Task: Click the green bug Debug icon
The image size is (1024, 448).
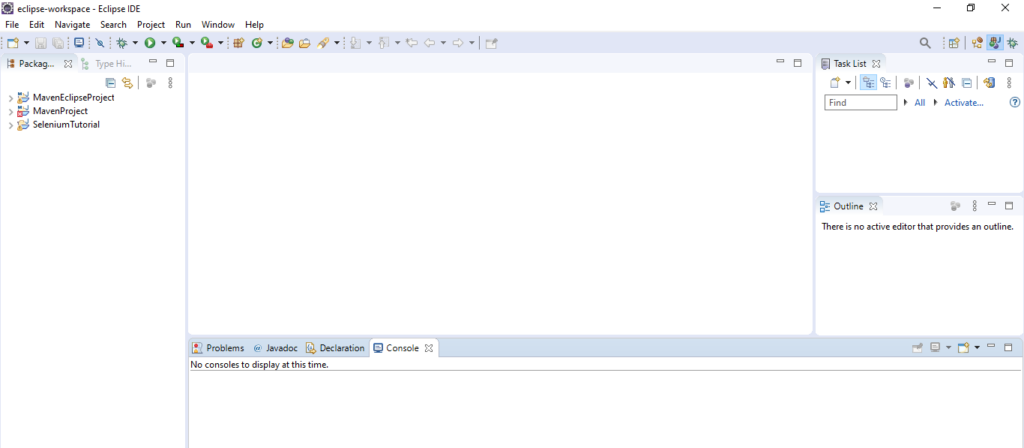Action: click(x=121, y=43)
